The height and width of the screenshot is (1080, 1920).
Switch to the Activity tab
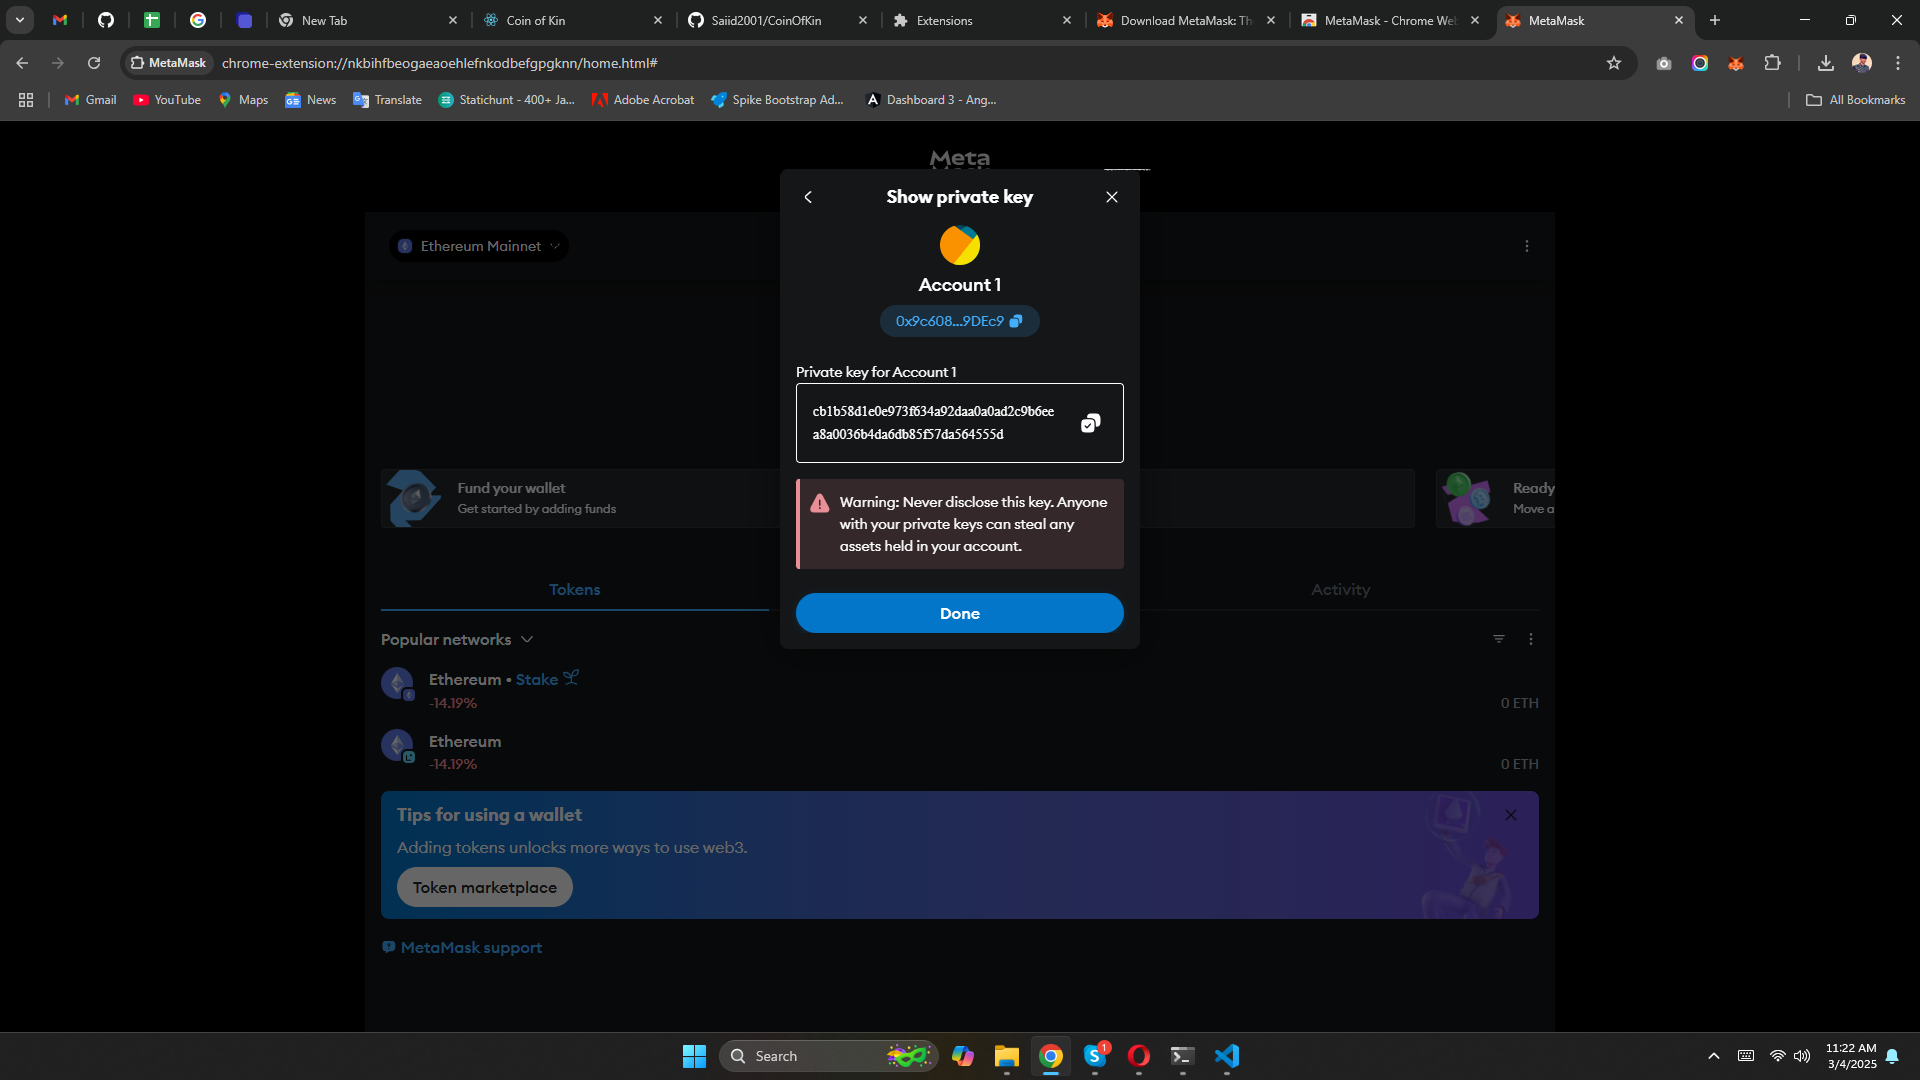(x=1340, y=590)
